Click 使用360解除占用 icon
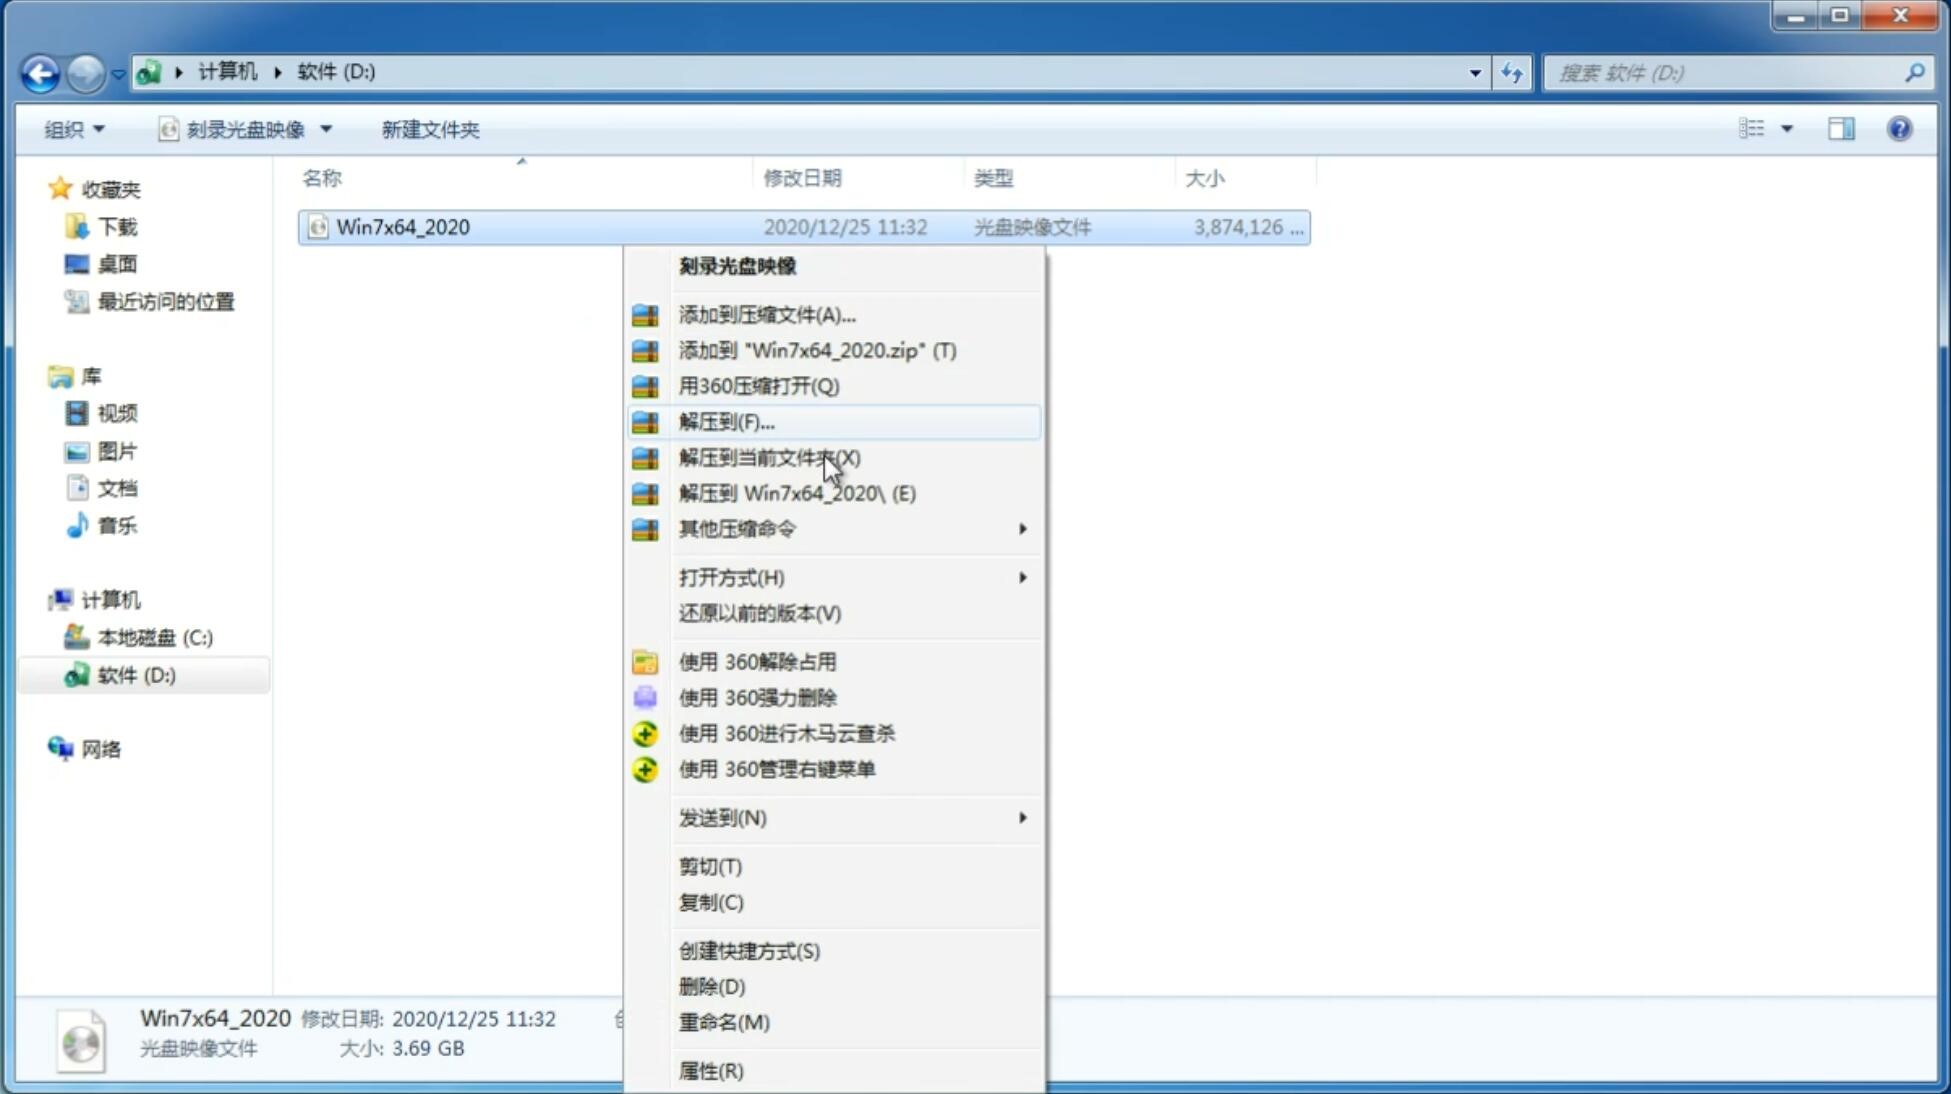This screenshot has height=1094, width=1951. (x=643, y=661)
